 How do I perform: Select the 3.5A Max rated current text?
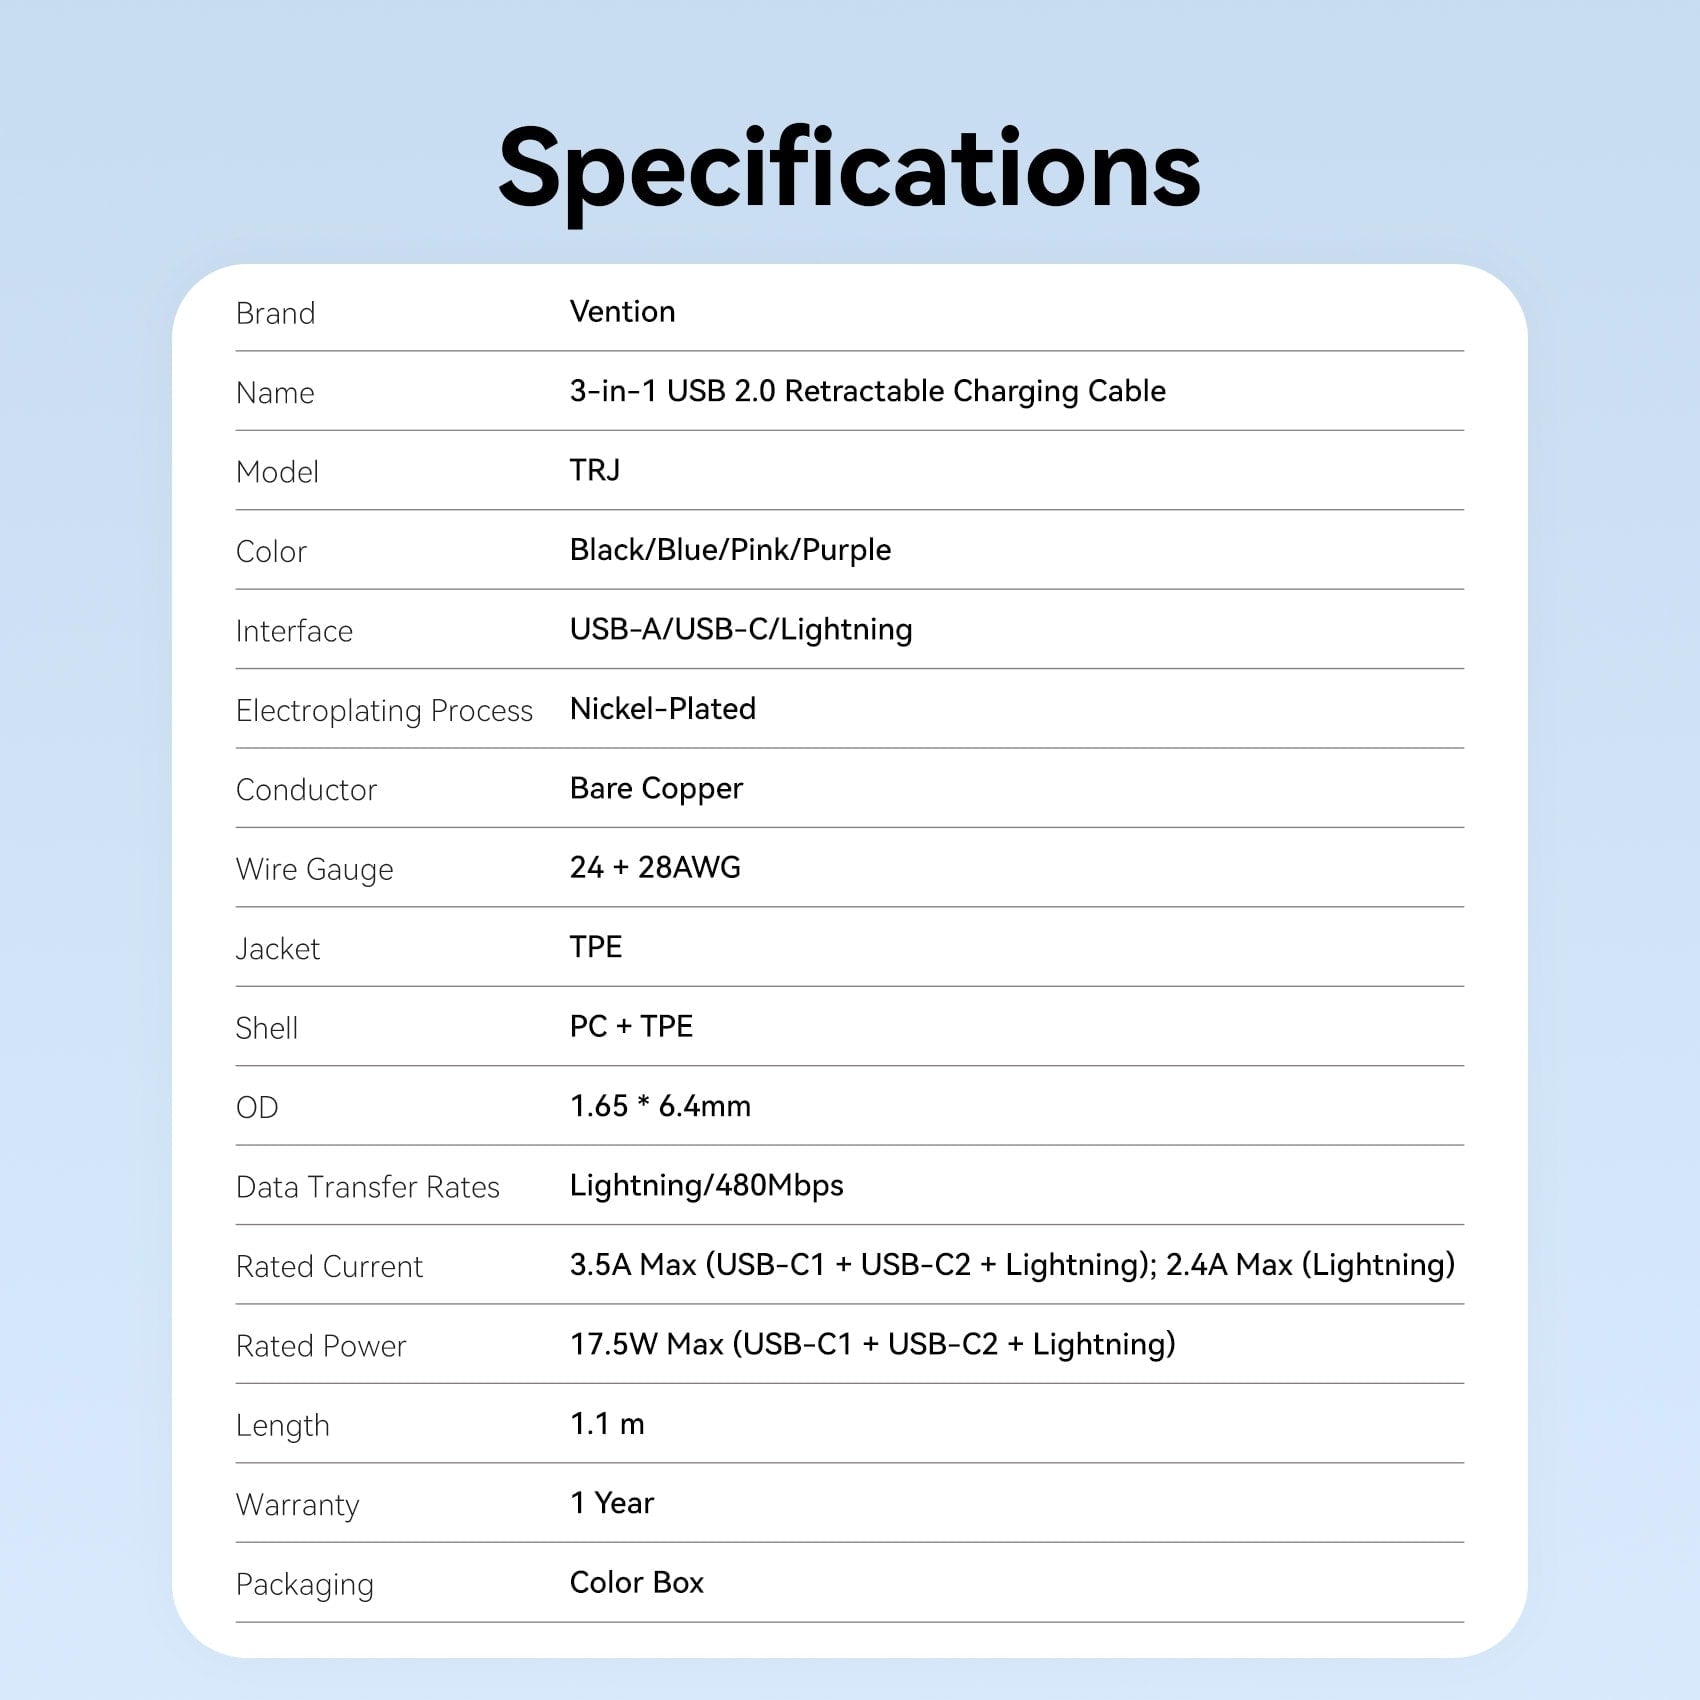1012,1265
